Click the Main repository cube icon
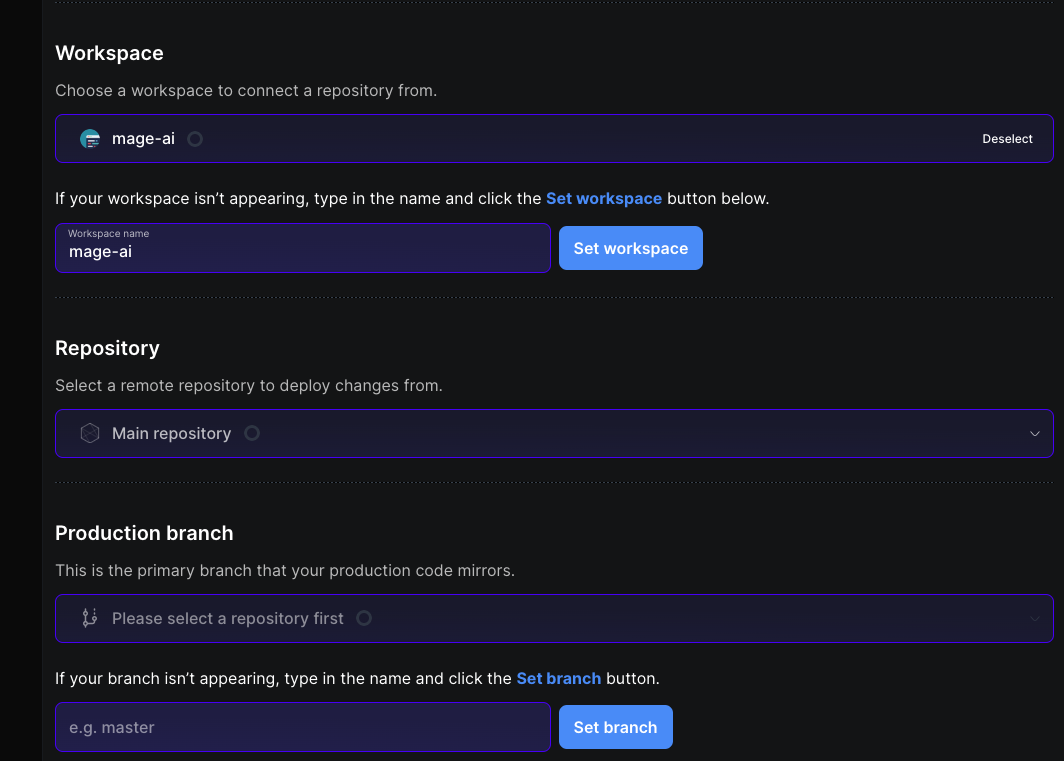1064x761 pixels. 90,433
